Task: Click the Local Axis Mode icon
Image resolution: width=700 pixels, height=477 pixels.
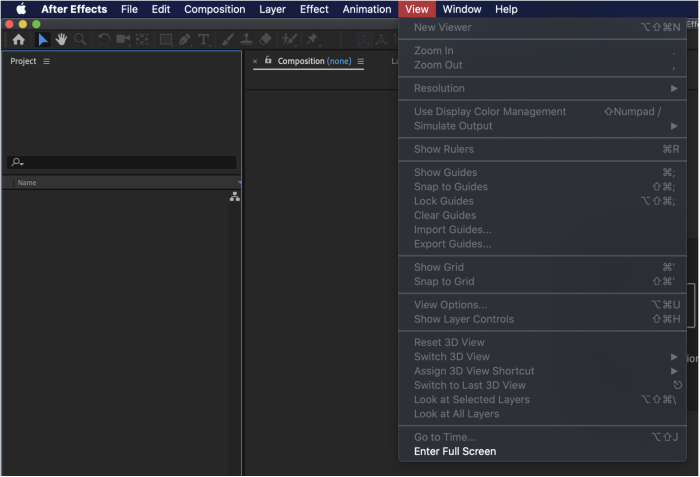Action: tap(364, 40)
